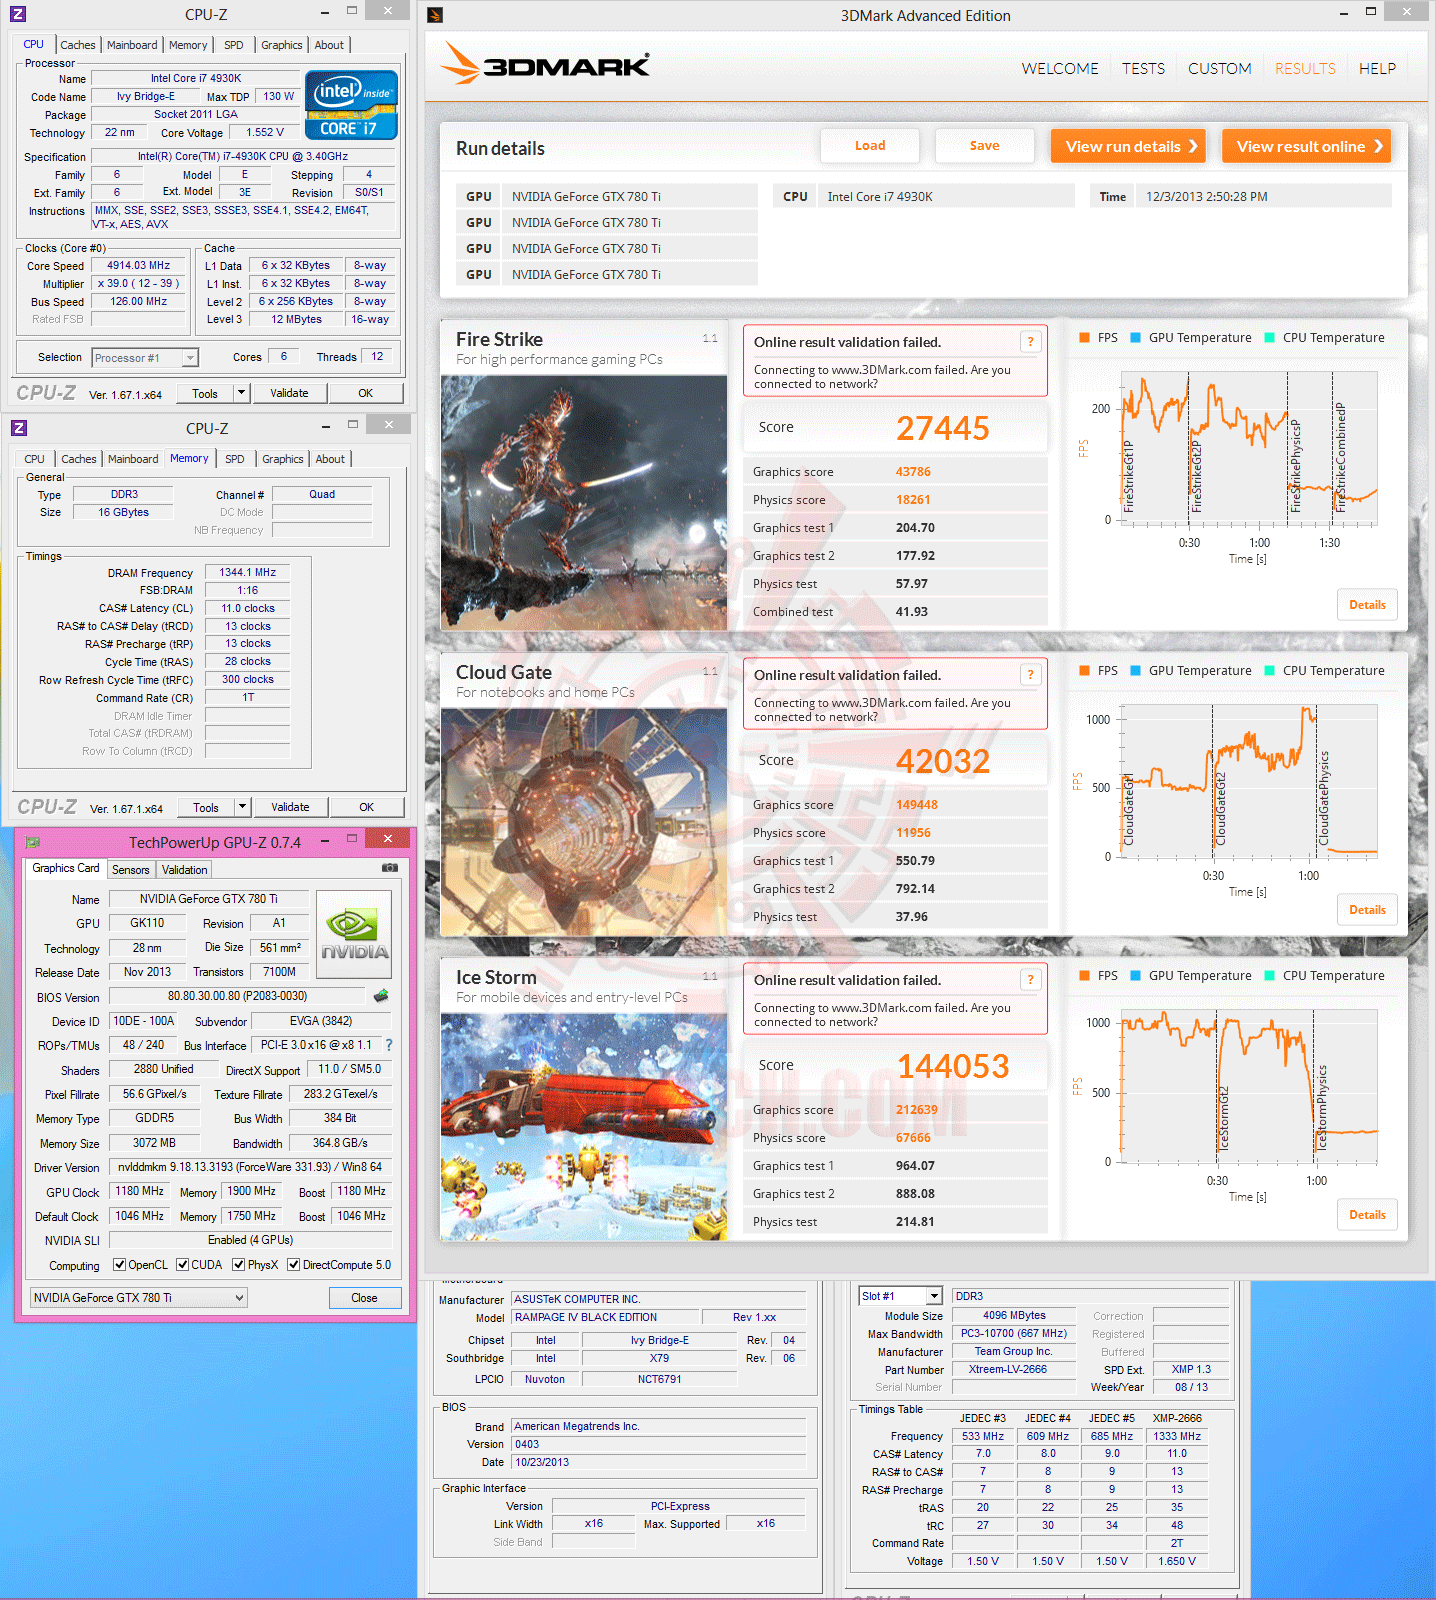The width and height of the screenshot is (1436, 1600).
Task: Open Details for the Ice Storm chart
Action: [1367, 1215]
